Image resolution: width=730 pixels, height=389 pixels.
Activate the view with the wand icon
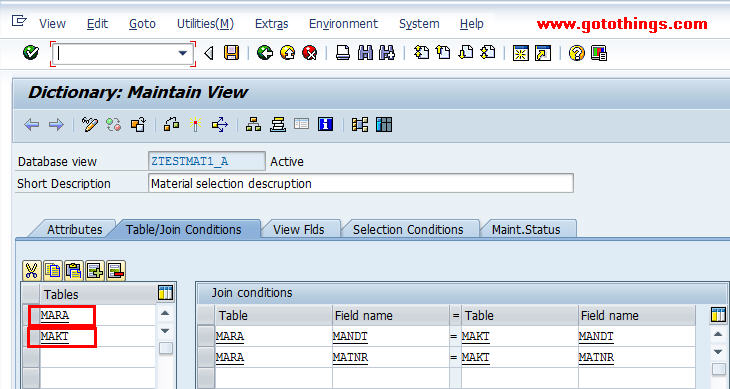[196, 125]
